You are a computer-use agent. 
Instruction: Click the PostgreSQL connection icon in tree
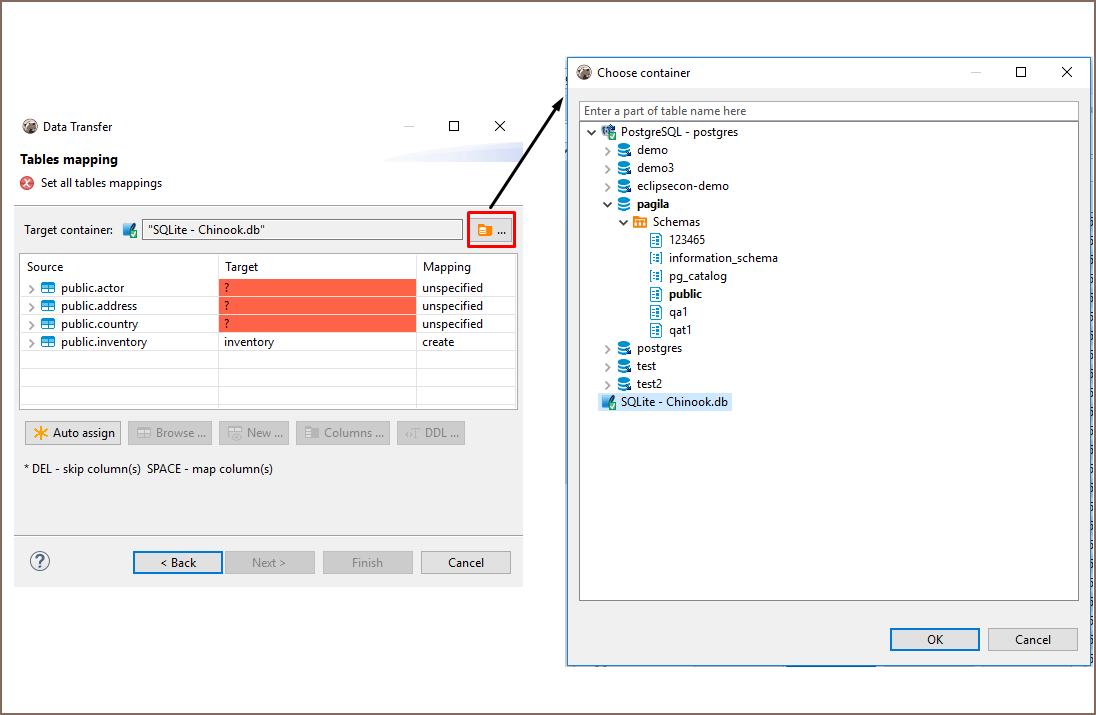tap(608, 132)
